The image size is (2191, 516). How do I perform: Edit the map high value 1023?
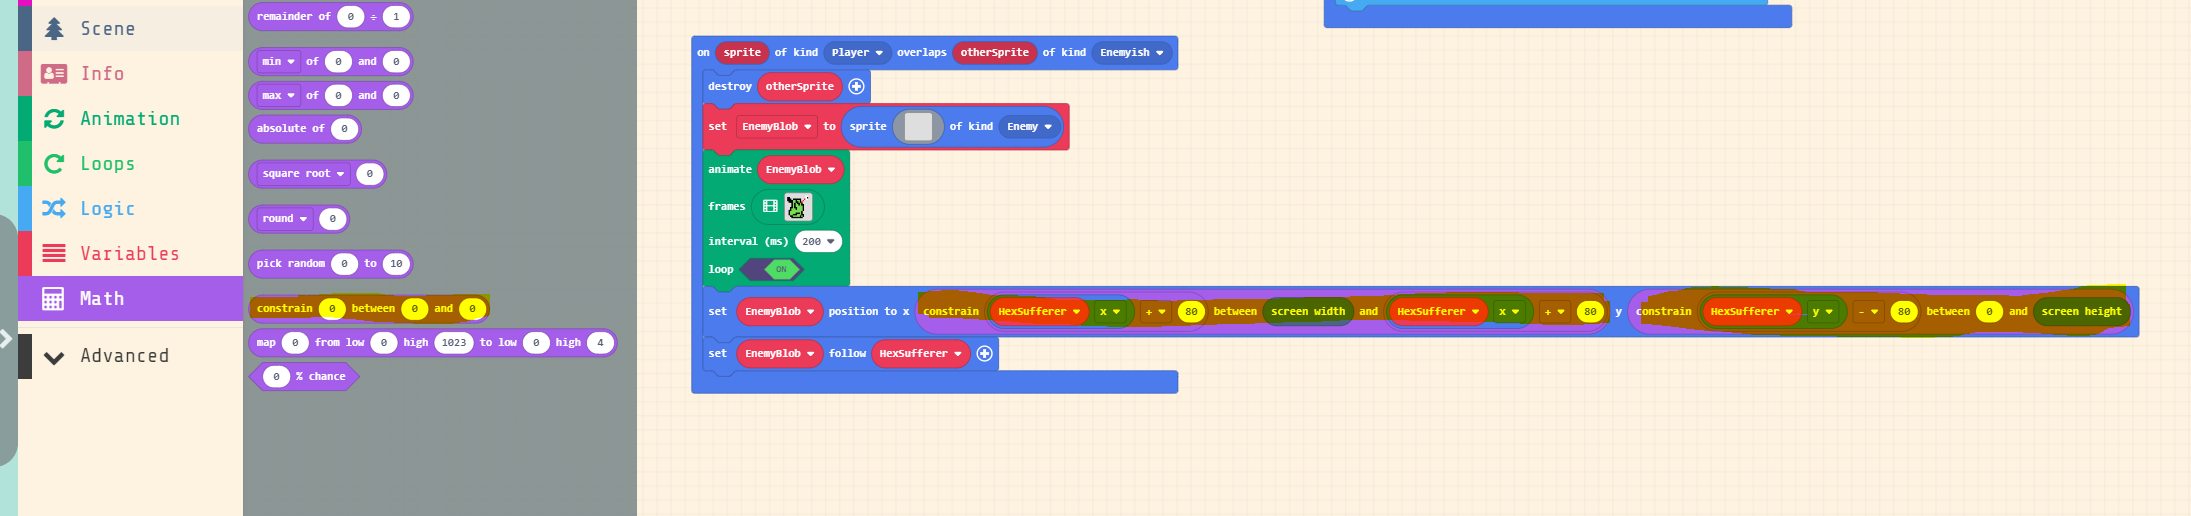point(454,342)
